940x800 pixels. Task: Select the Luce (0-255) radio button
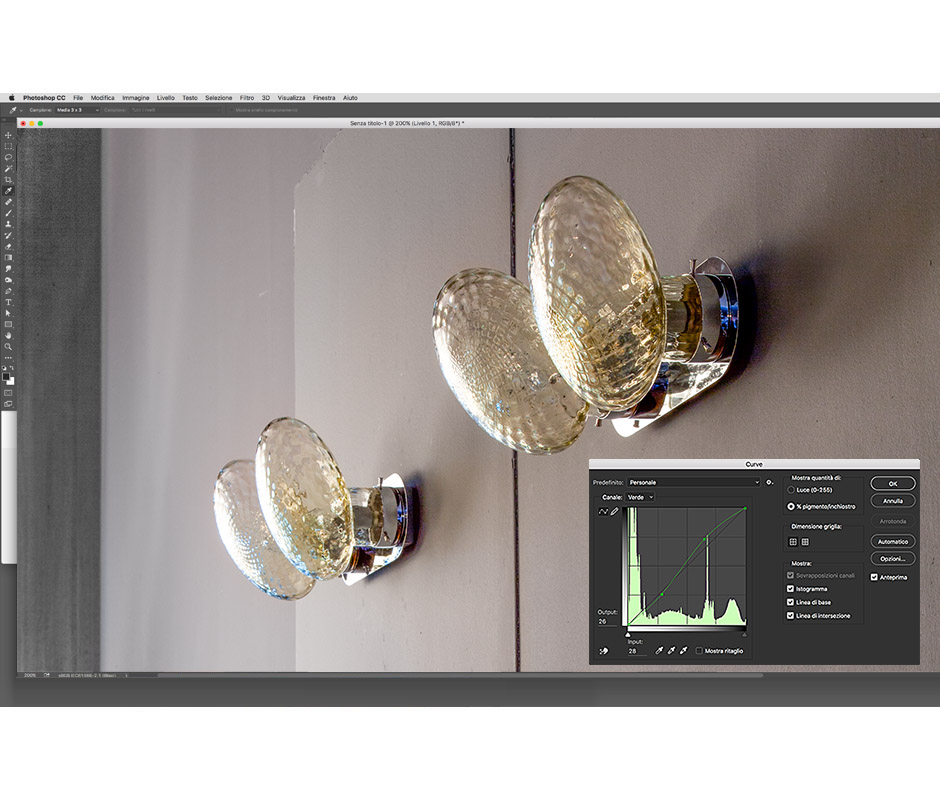790,488
